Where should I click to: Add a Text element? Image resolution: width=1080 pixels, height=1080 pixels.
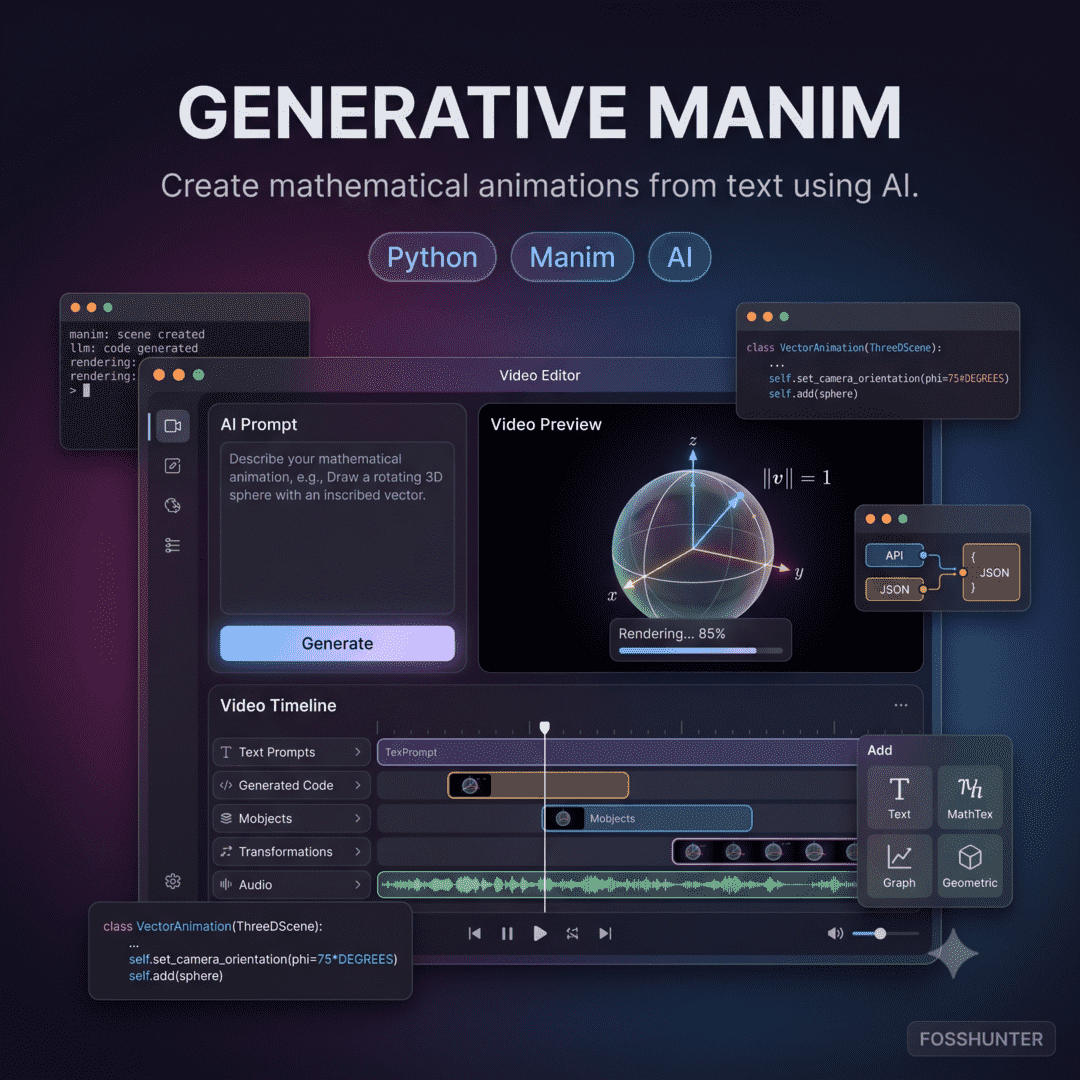[899, 797]
